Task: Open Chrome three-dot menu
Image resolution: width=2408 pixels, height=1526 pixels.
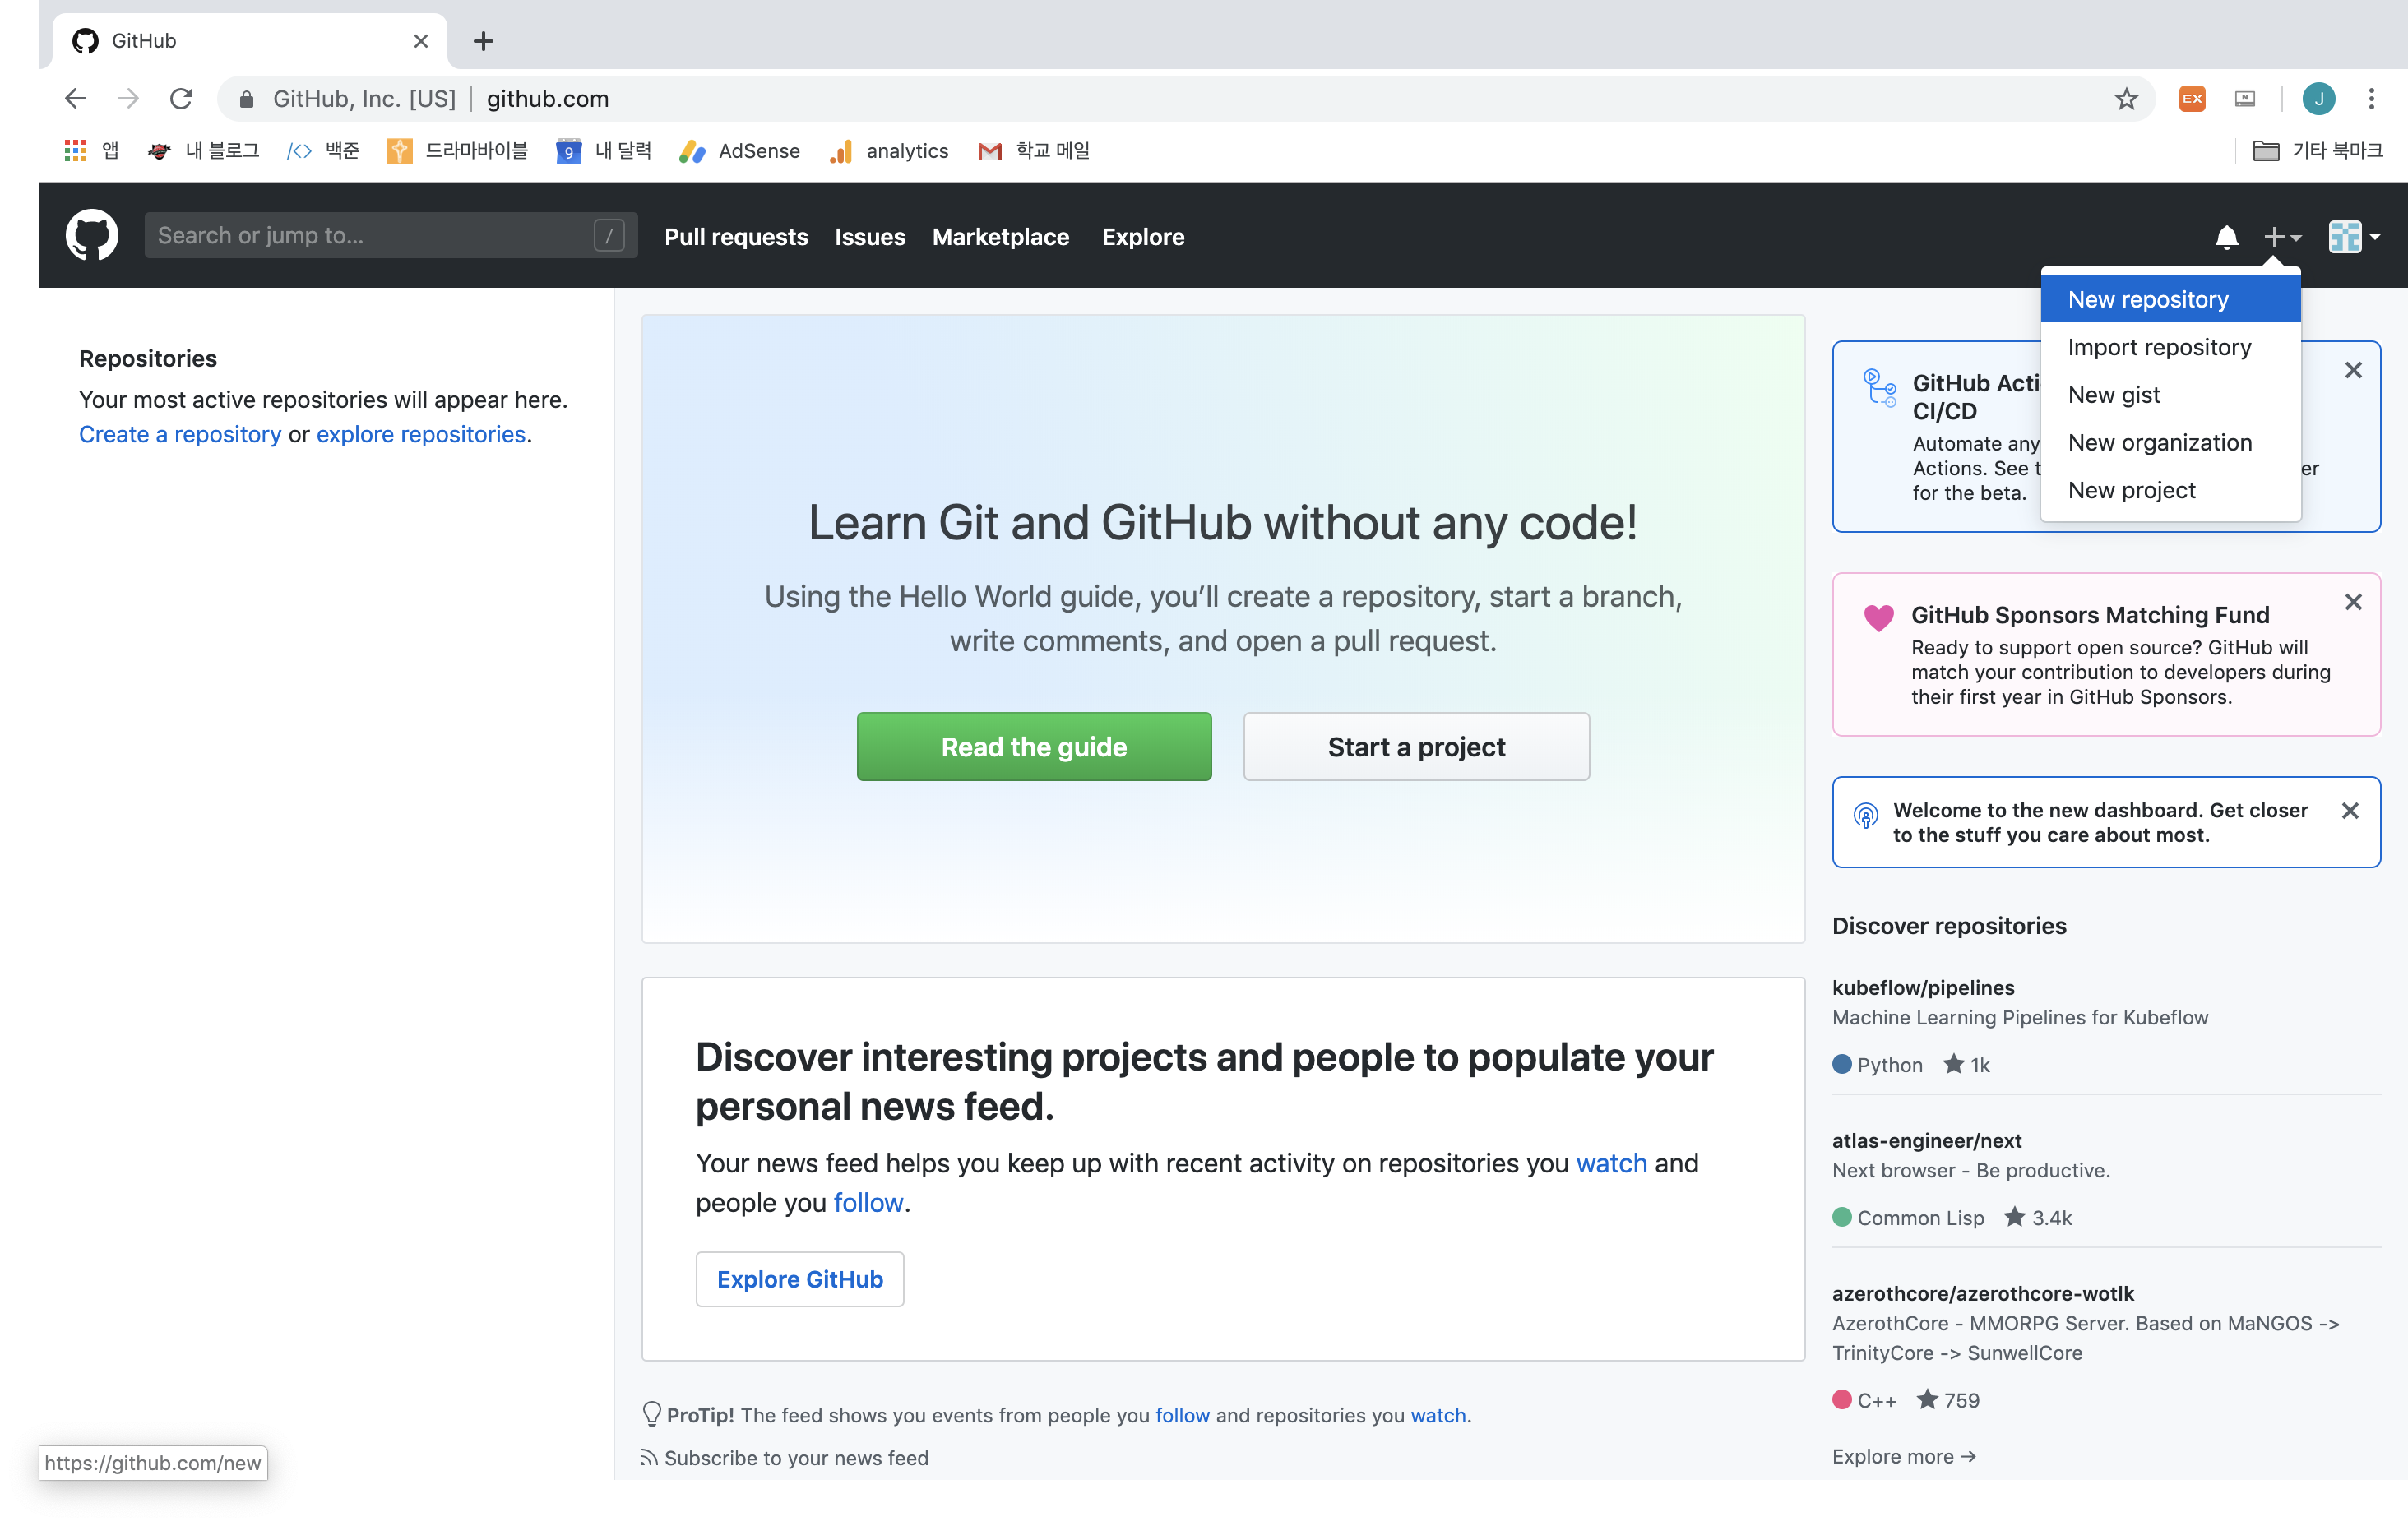Action: pos(2371,99)
